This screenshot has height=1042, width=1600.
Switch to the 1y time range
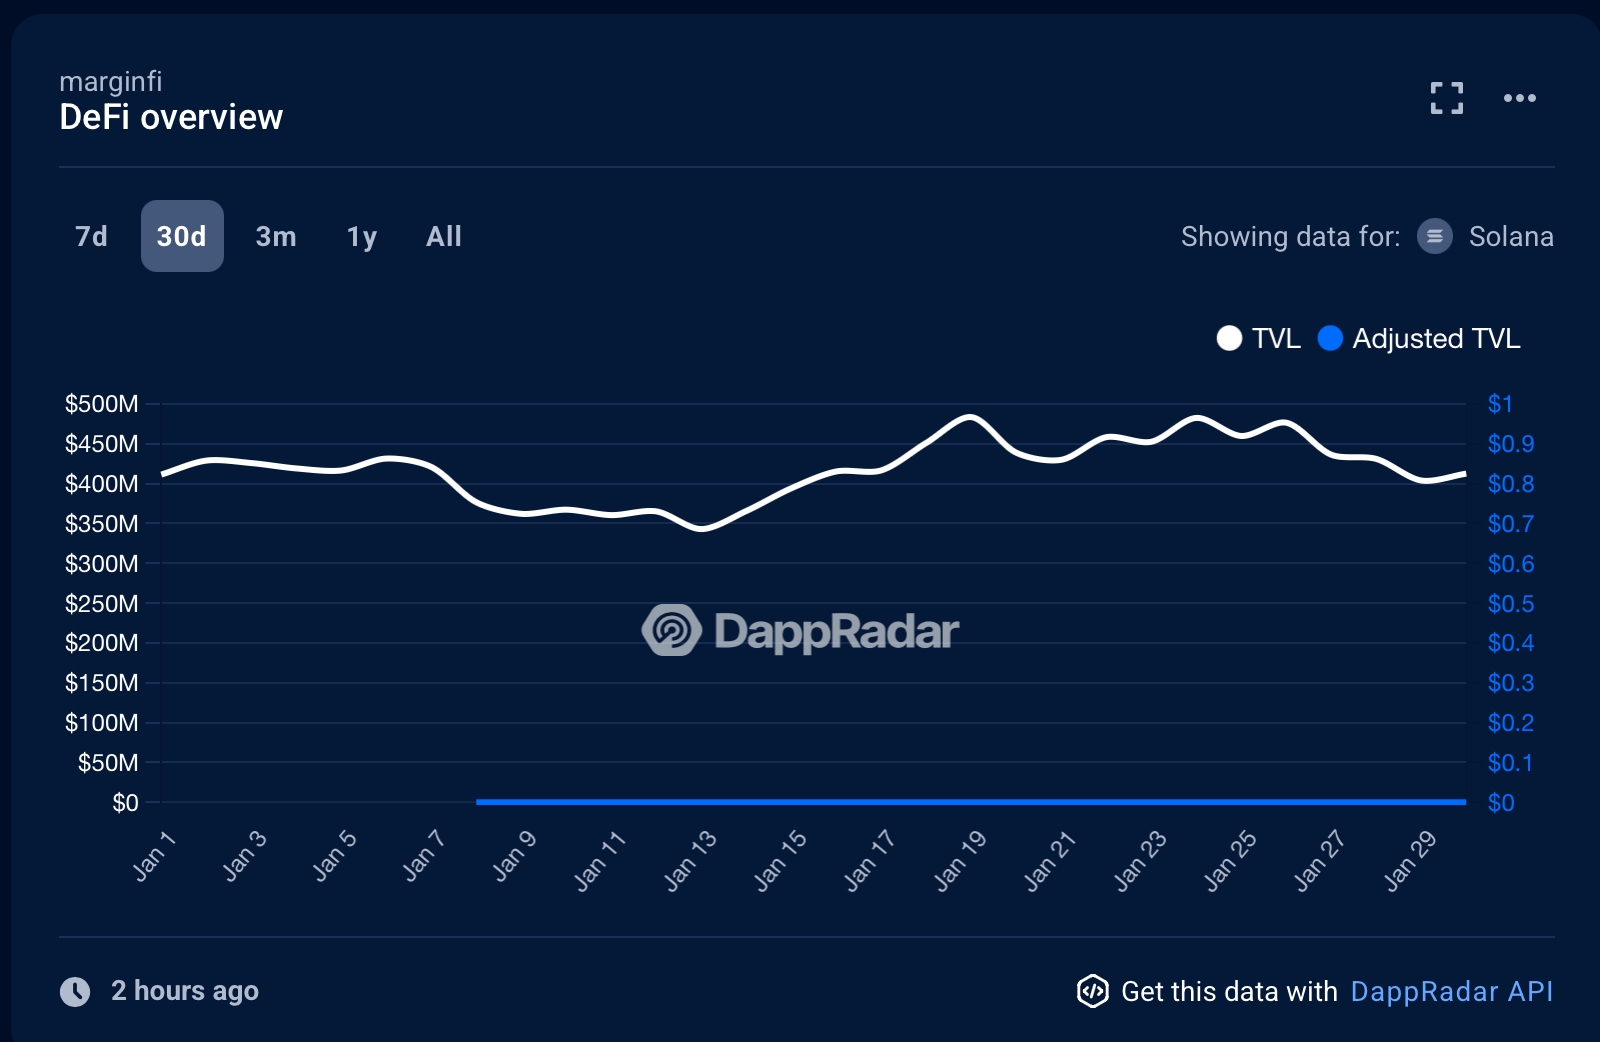[362, 236]
